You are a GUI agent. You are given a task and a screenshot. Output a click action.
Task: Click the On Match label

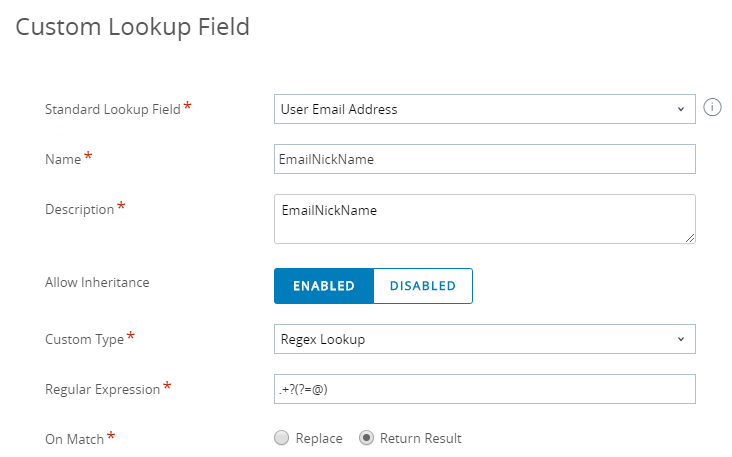[74, 438]
